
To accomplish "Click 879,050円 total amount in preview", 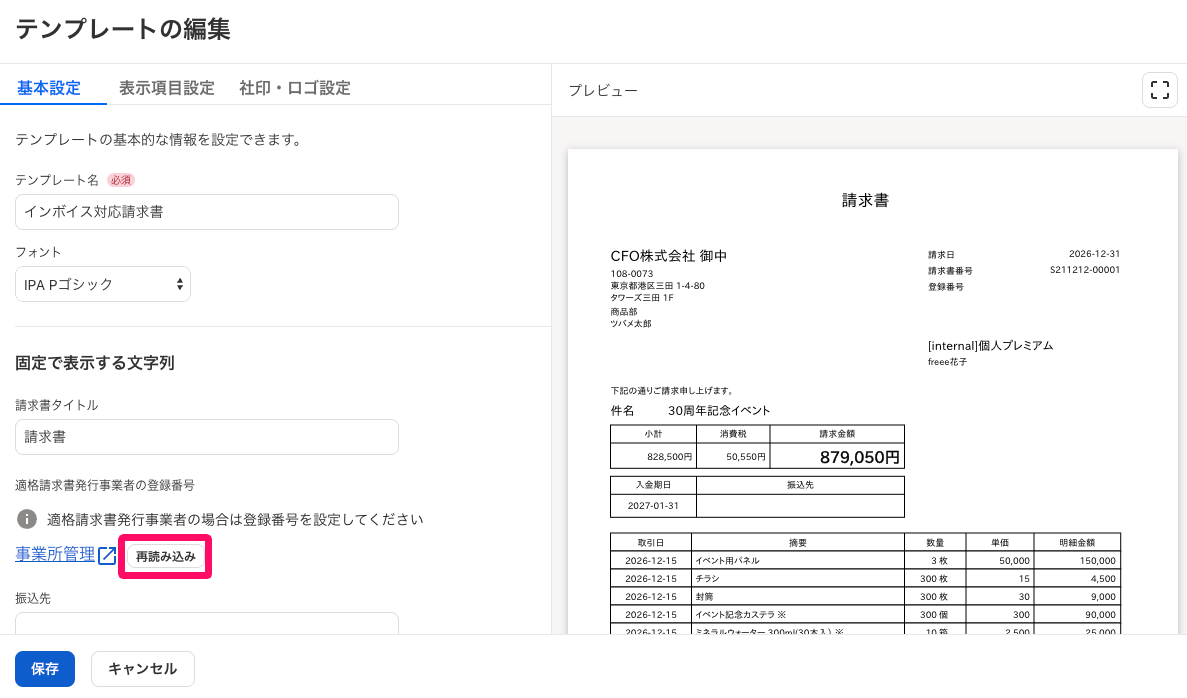I will (859, 457).
